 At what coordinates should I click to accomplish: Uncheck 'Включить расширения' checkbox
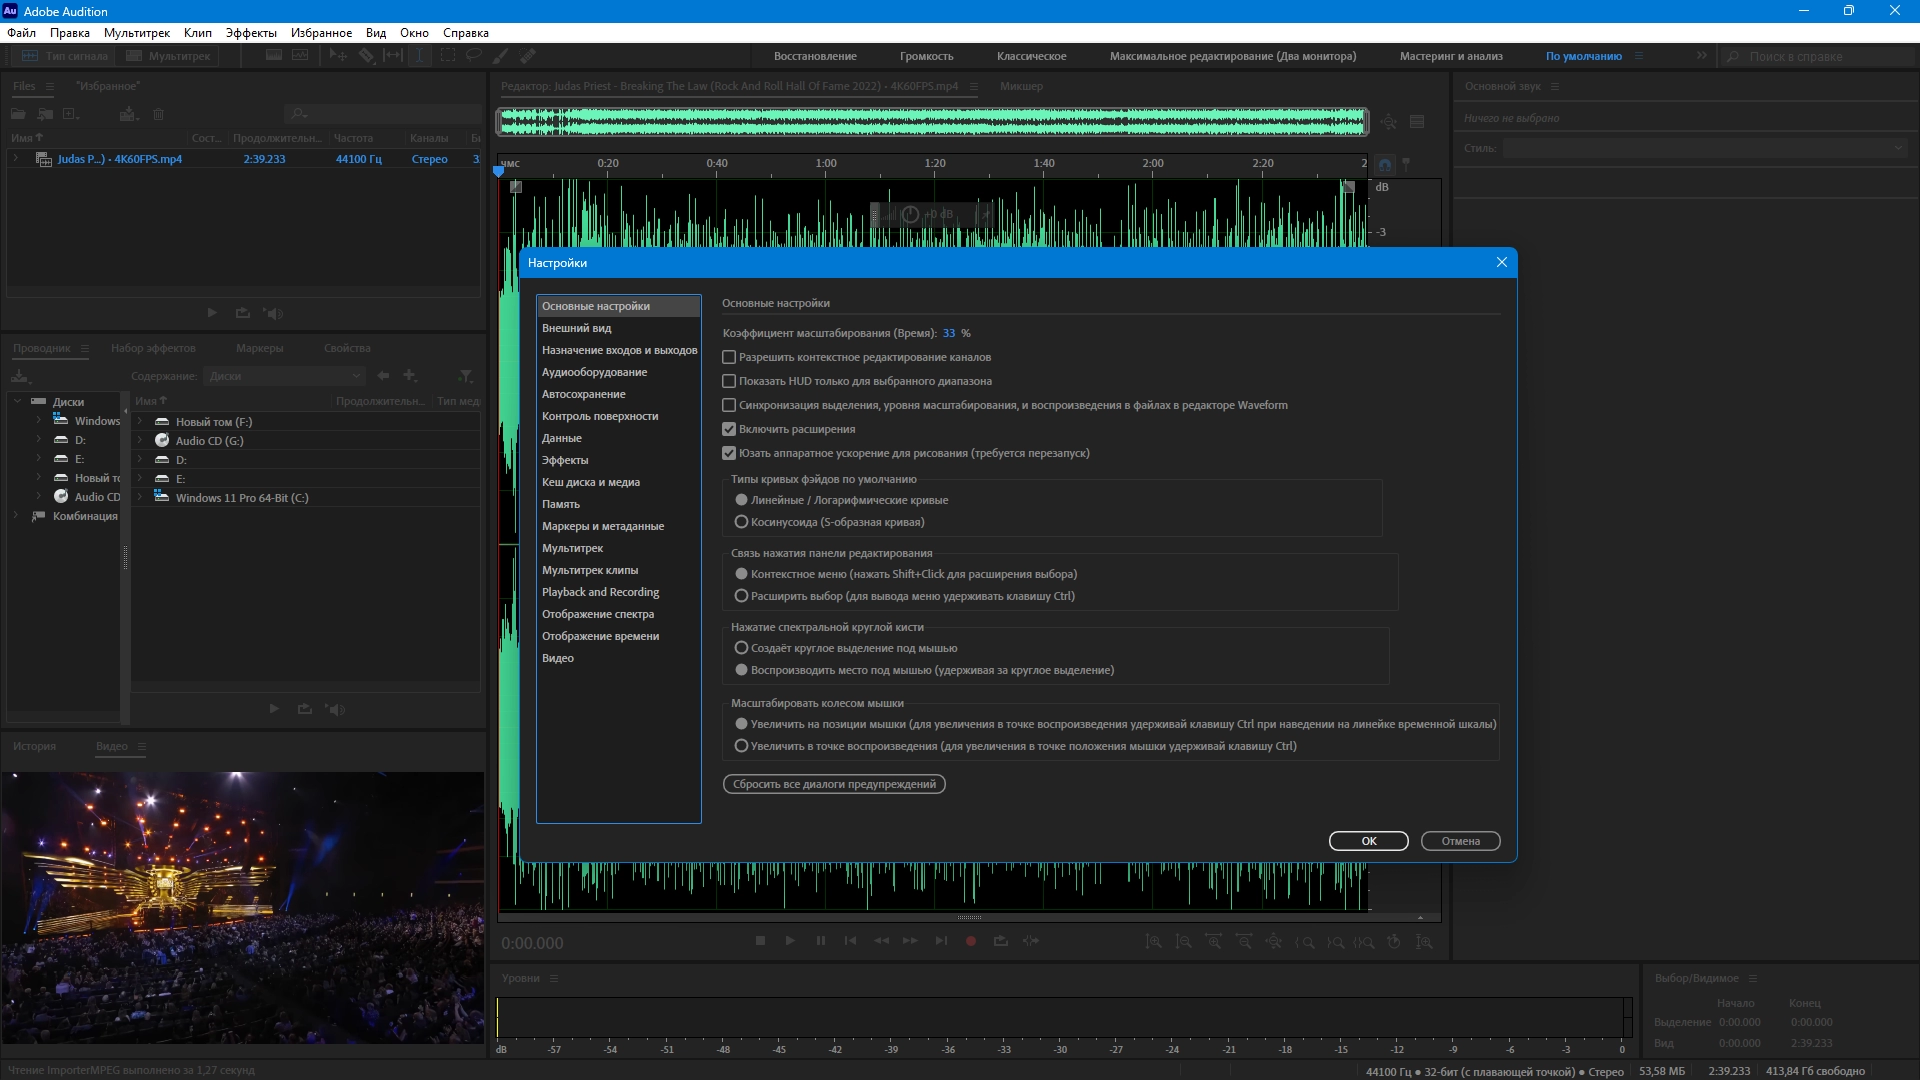pyautogui.click(x=729, y=429)
